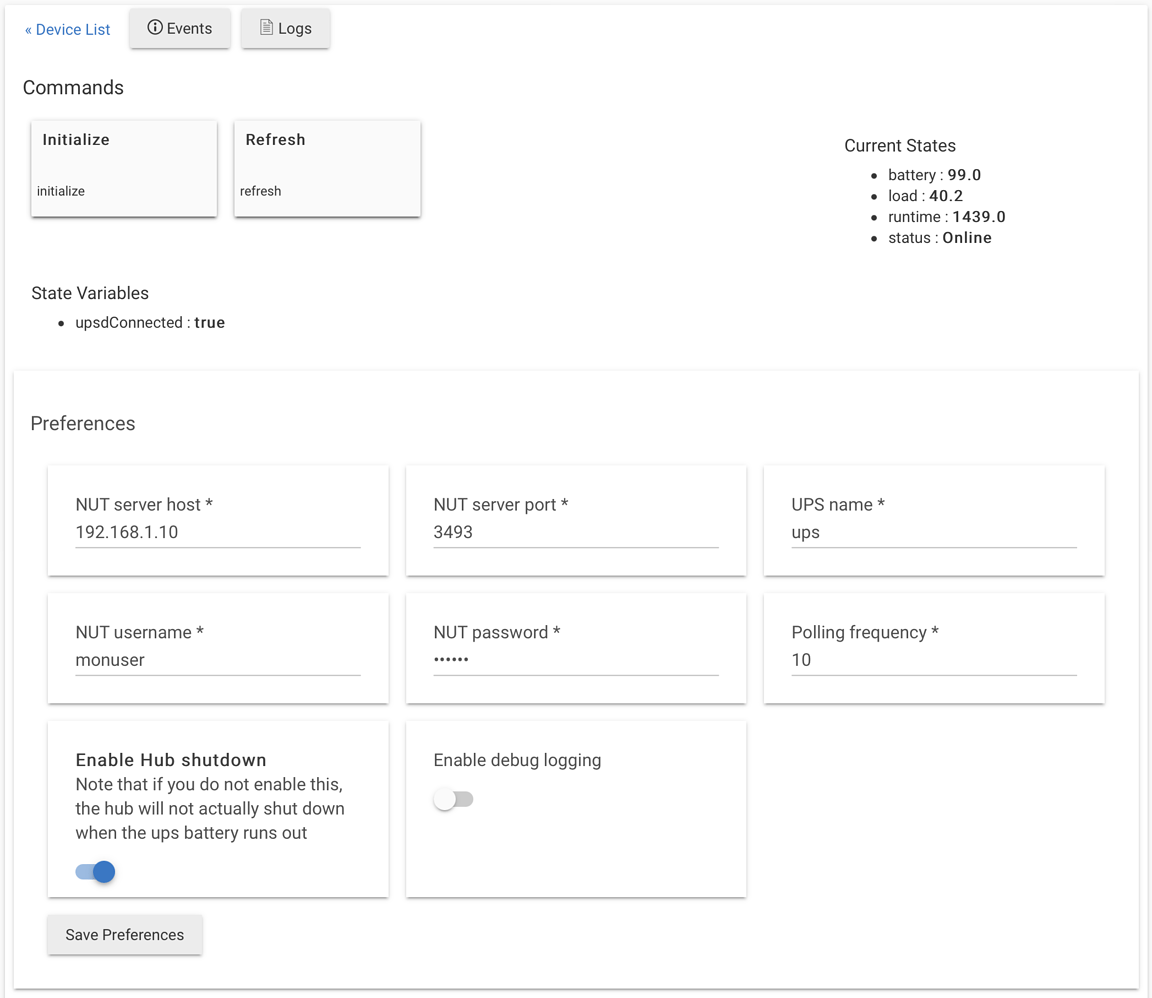Click the load state entry
This screenshot has width=1152, height=998.
tap(925, 196)
